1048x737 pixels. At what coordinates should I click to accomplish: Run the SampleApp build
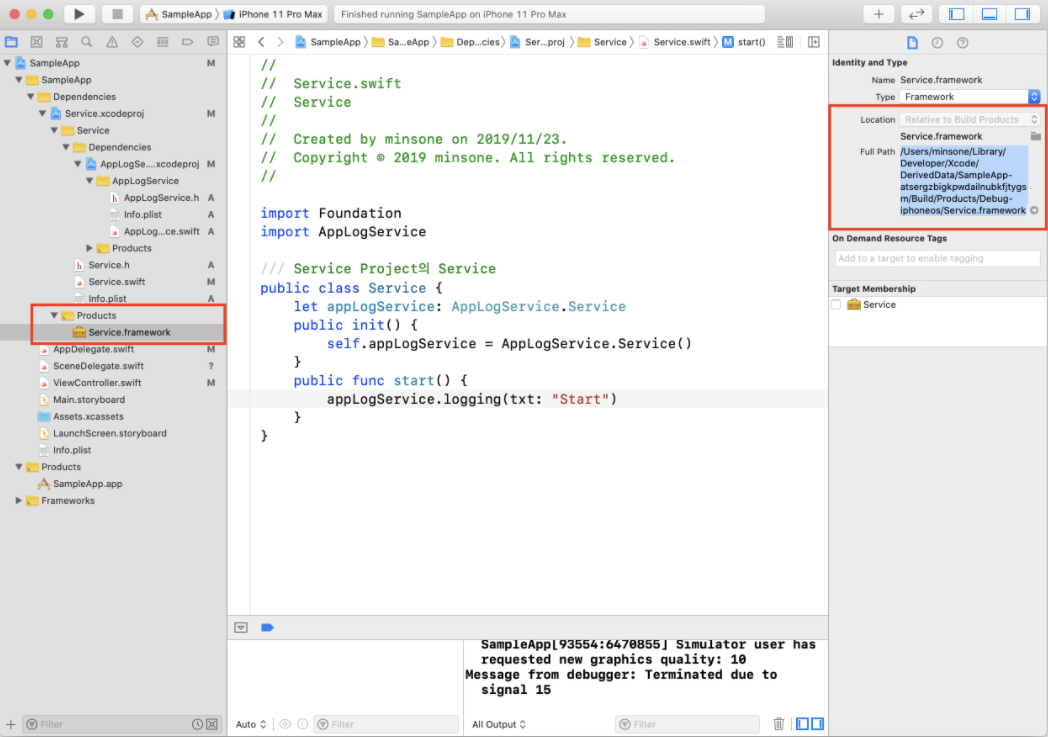pos(79,14)
